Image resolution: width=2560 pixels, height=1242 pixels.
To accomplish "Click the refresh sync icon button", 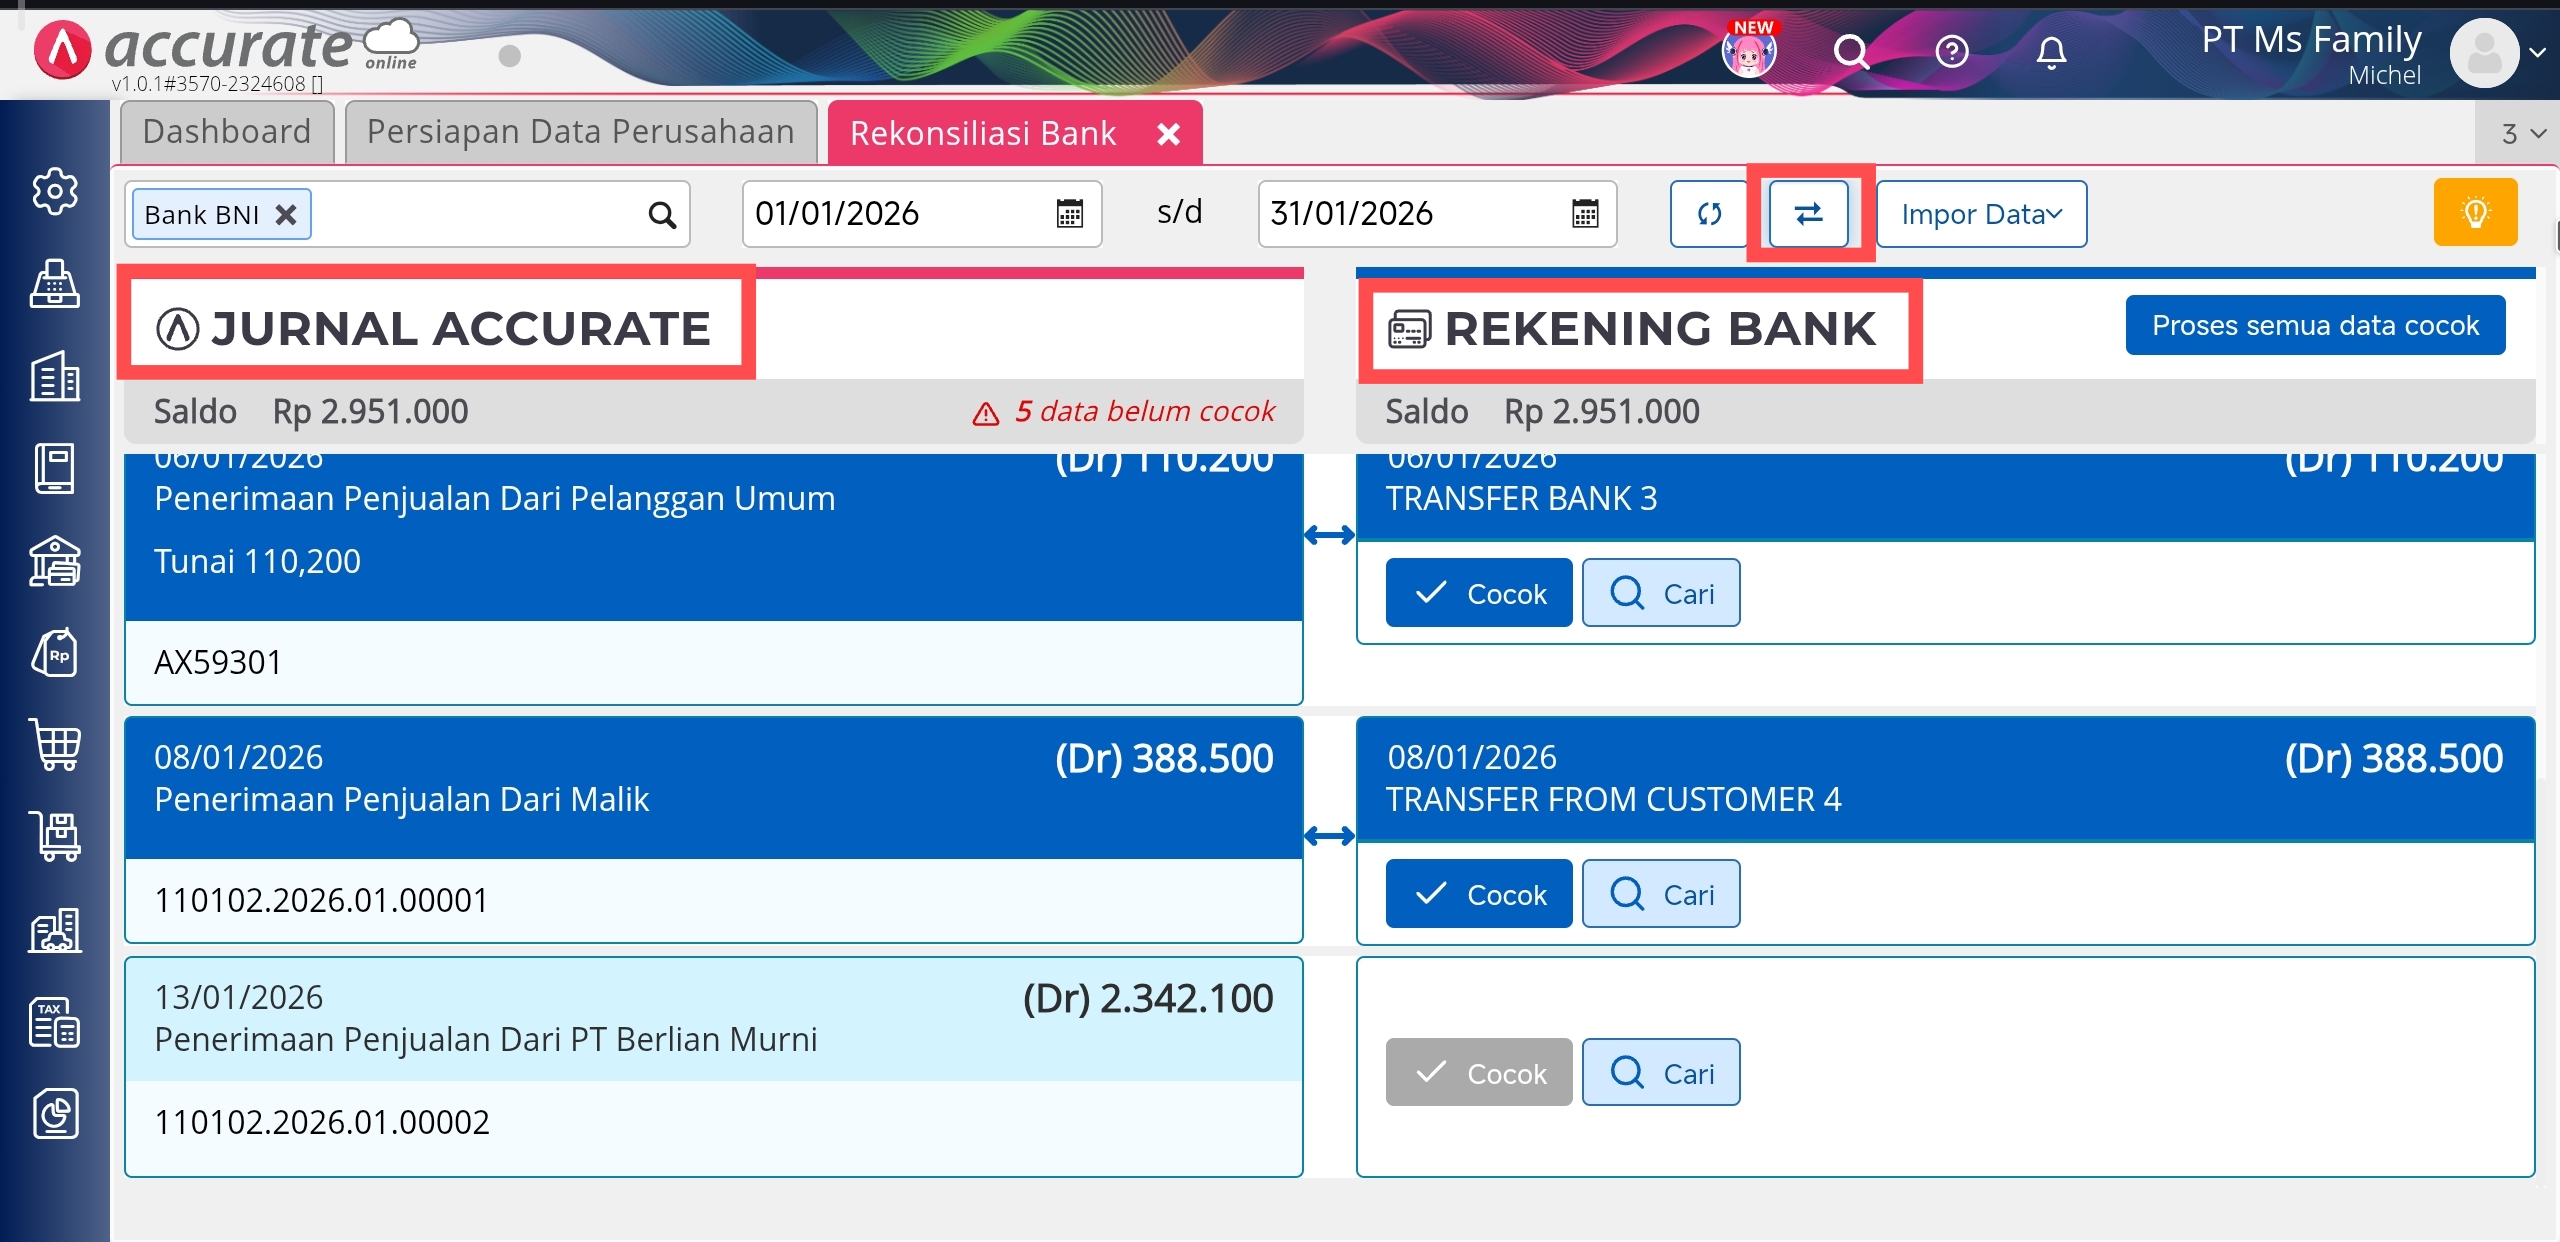I will (x=1709, y=214).
